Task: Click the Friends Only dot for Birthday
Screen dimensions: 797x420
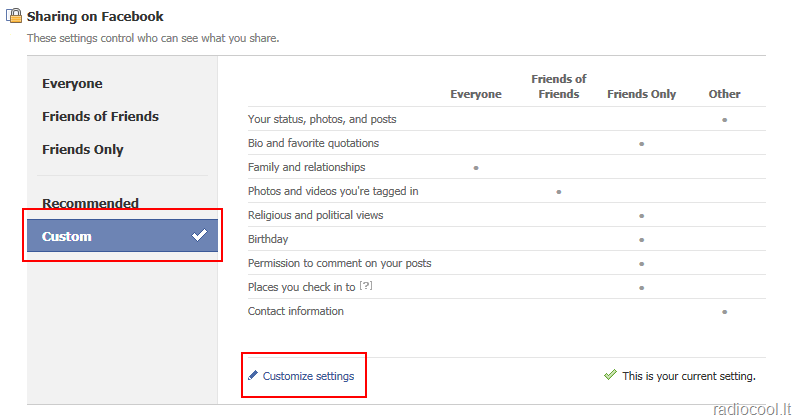Action: coord(641,239)
